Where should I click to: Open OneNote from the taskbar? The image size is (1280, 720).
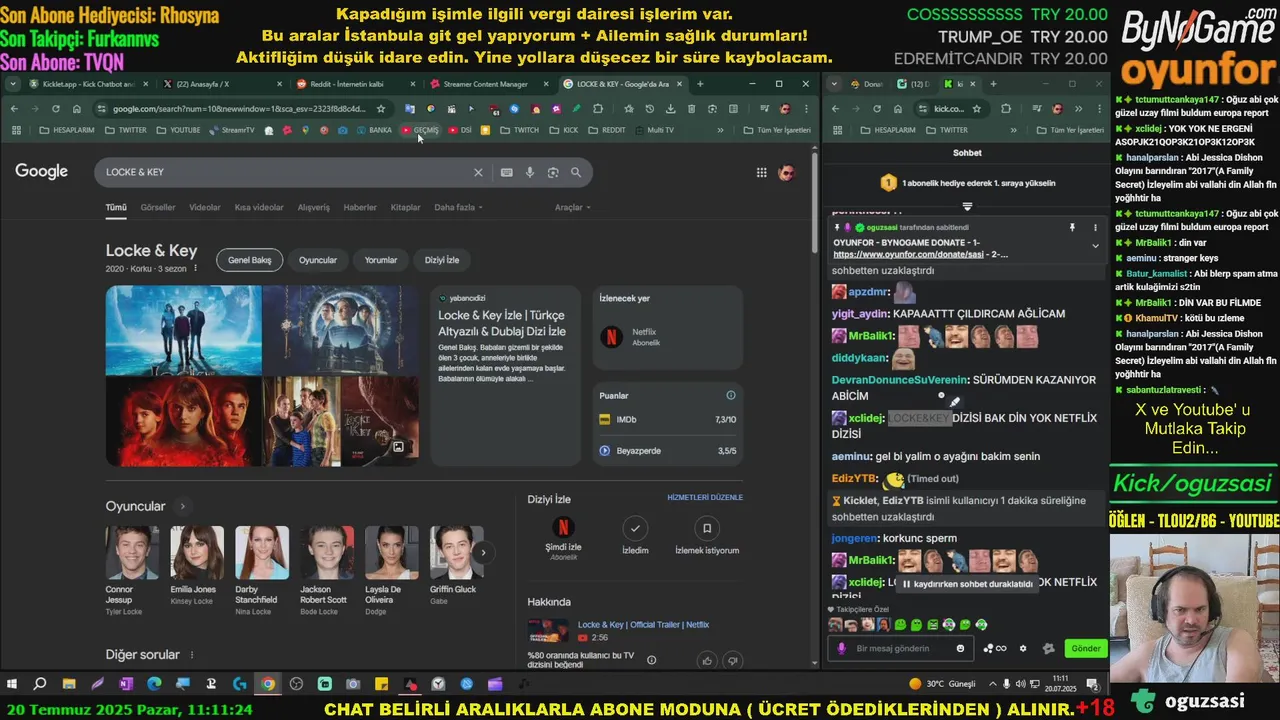point(125,684)
